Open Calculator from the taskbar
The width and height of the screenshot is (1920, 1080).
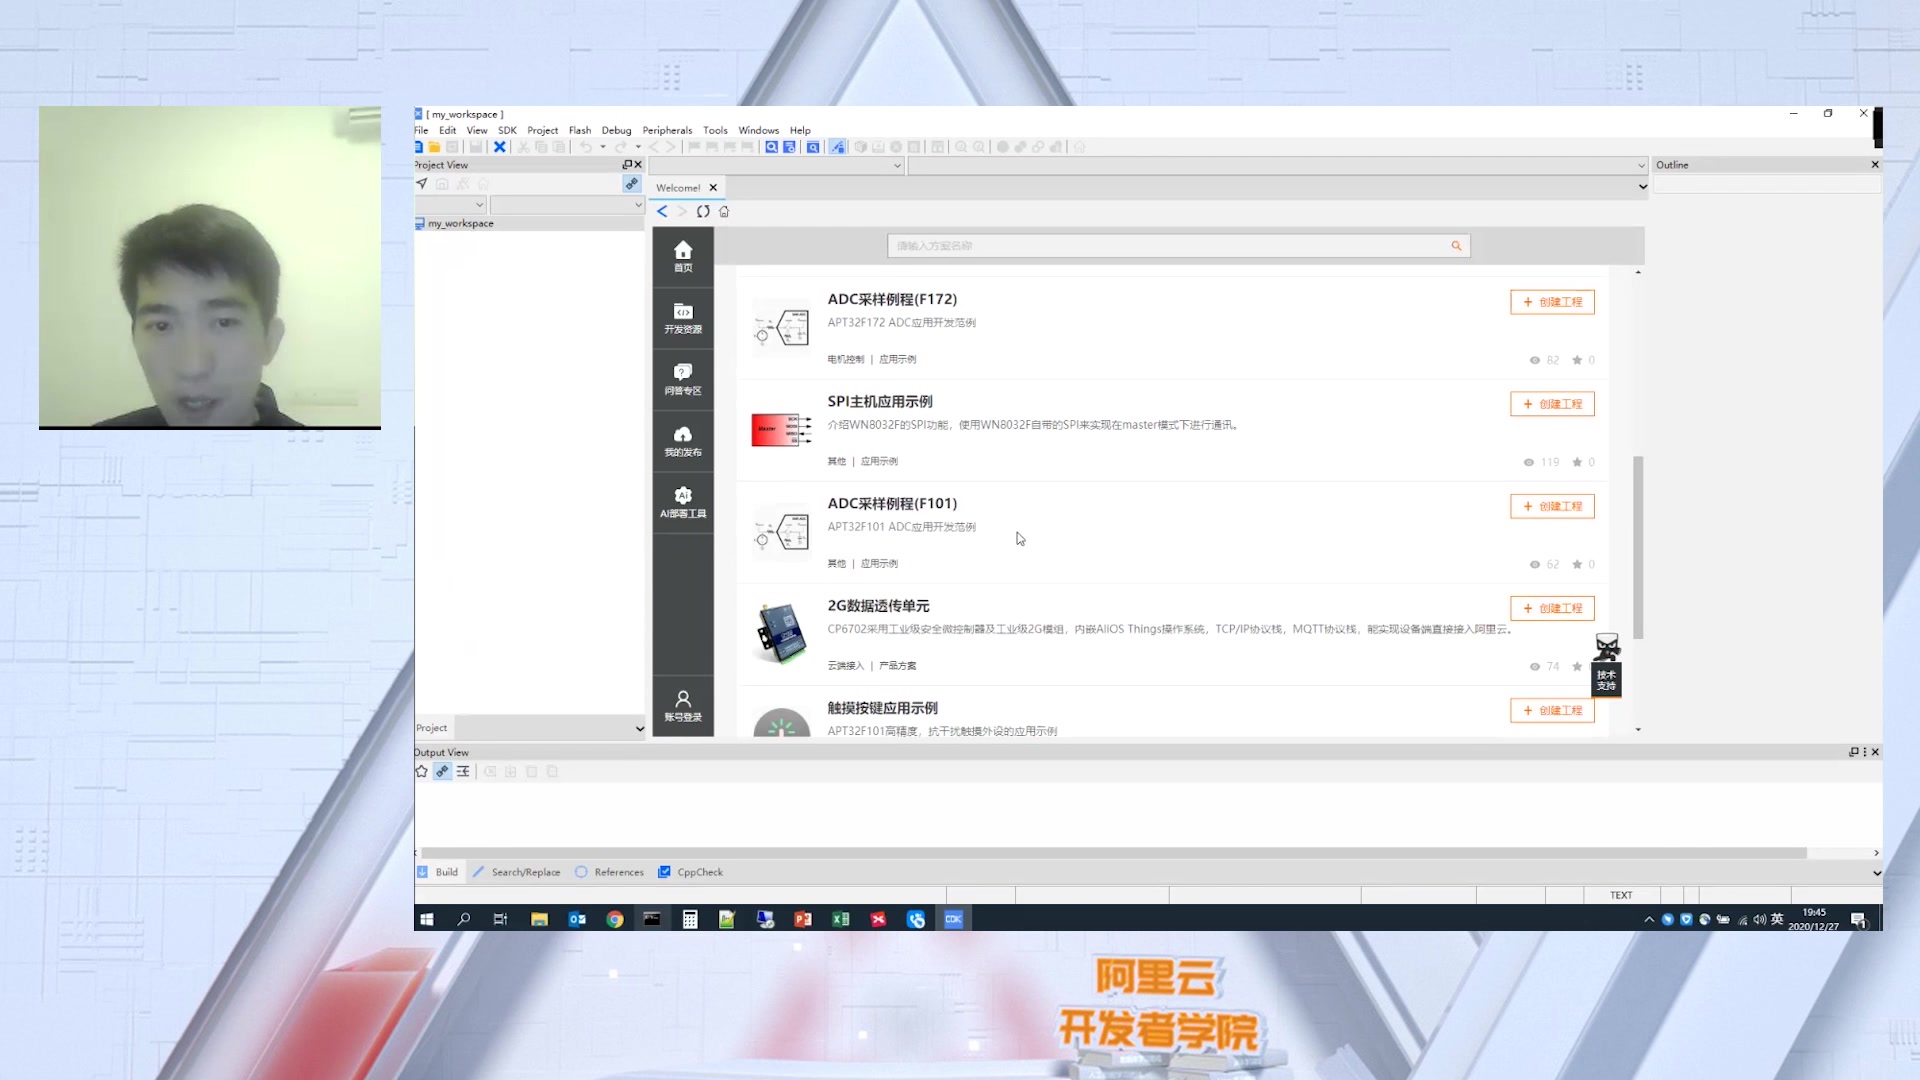tap(690, 920)
